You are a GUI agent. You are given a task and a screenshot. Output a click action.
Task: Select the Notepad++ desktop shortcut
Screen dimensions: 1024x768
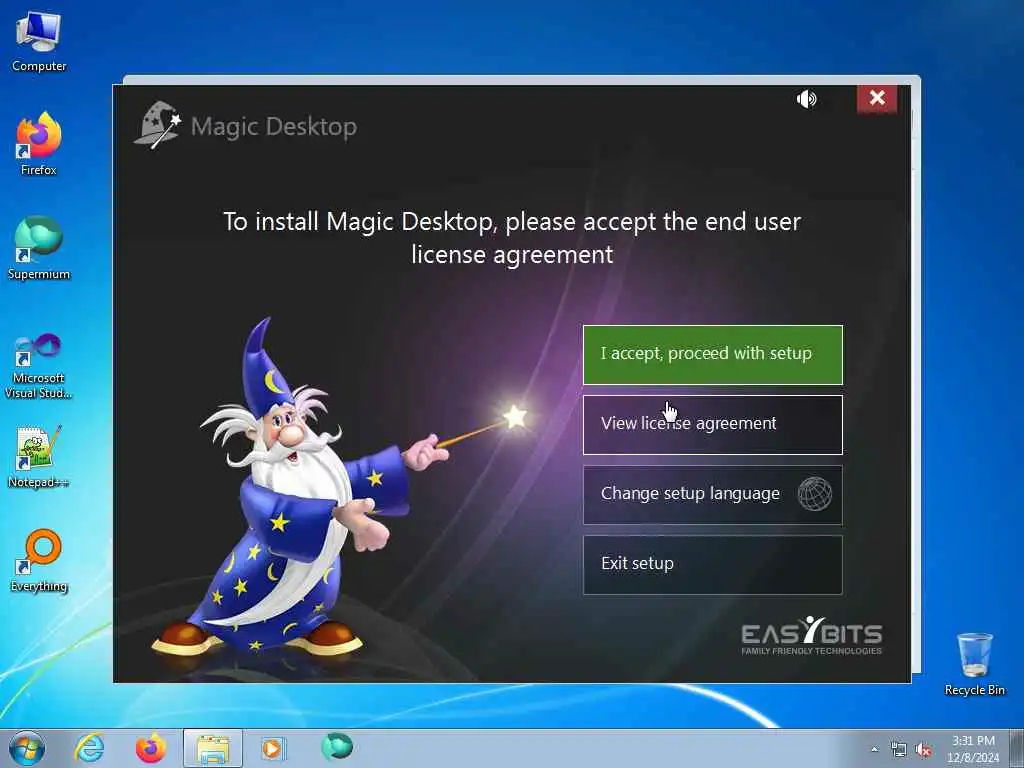(39, 457)
